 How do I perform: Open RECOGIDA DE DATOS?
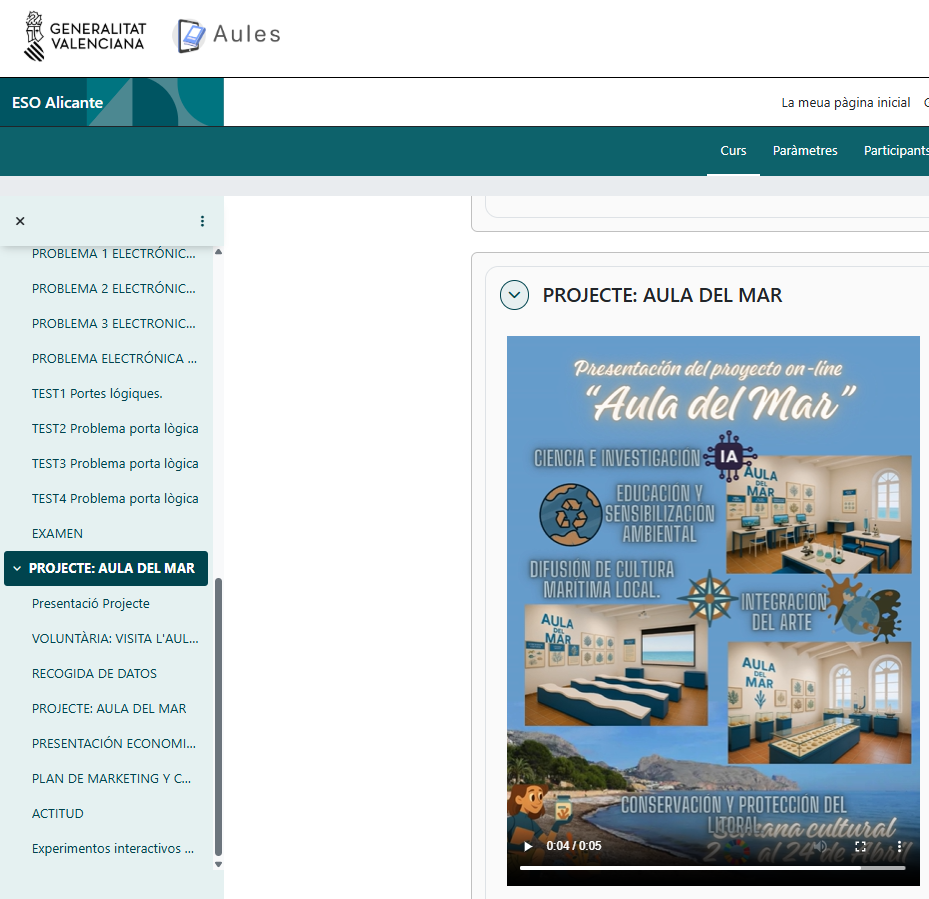pyautogui.click(x=94, y=673)
